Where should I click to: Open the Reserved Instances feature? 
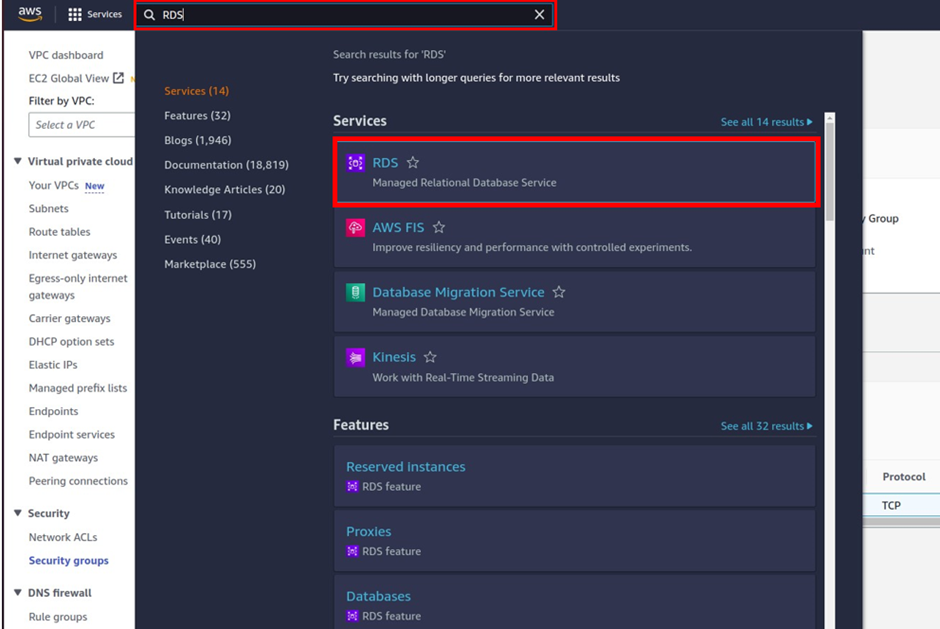tap(406, 467)
